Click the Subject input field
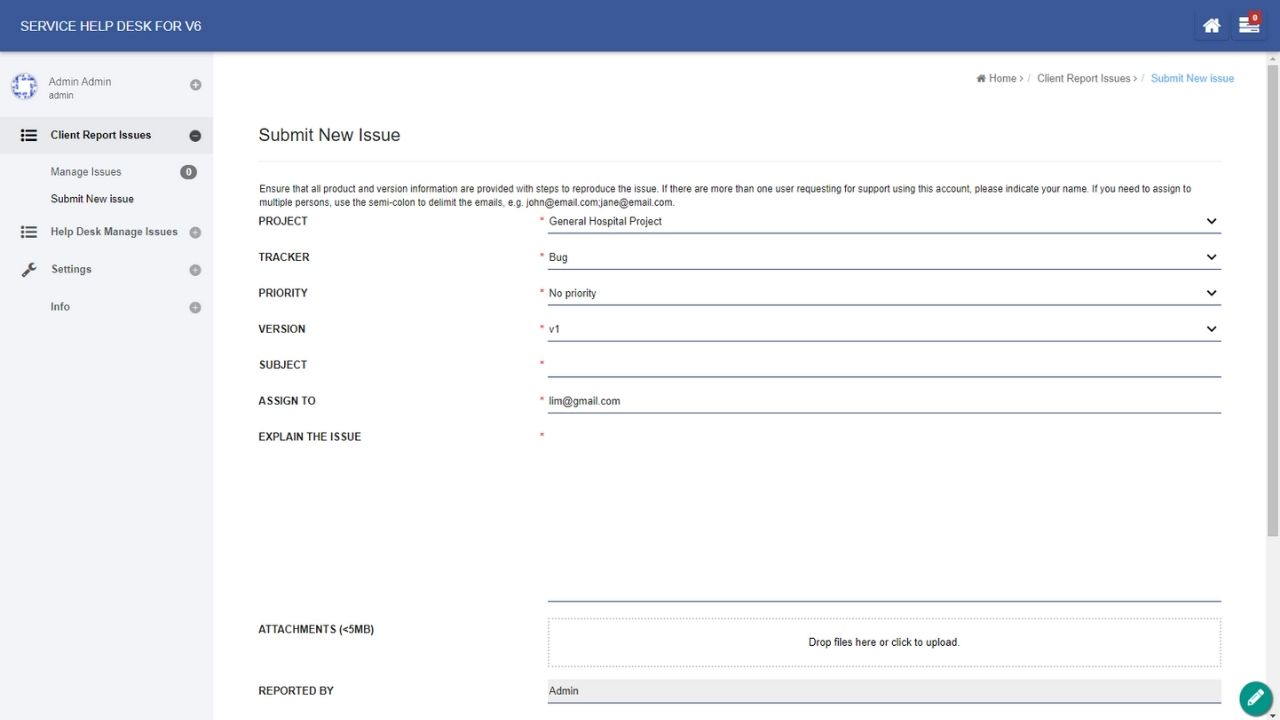The image size is (1280, 720). (884, 365)
